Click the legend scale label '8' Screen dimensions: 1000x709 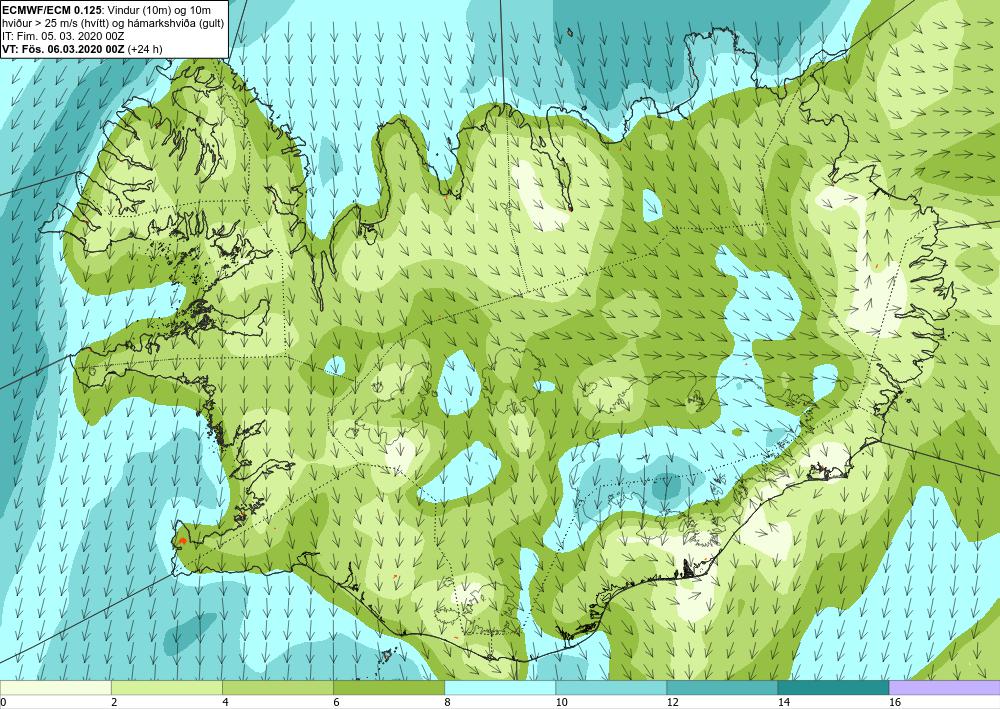[x=447, y=703]
